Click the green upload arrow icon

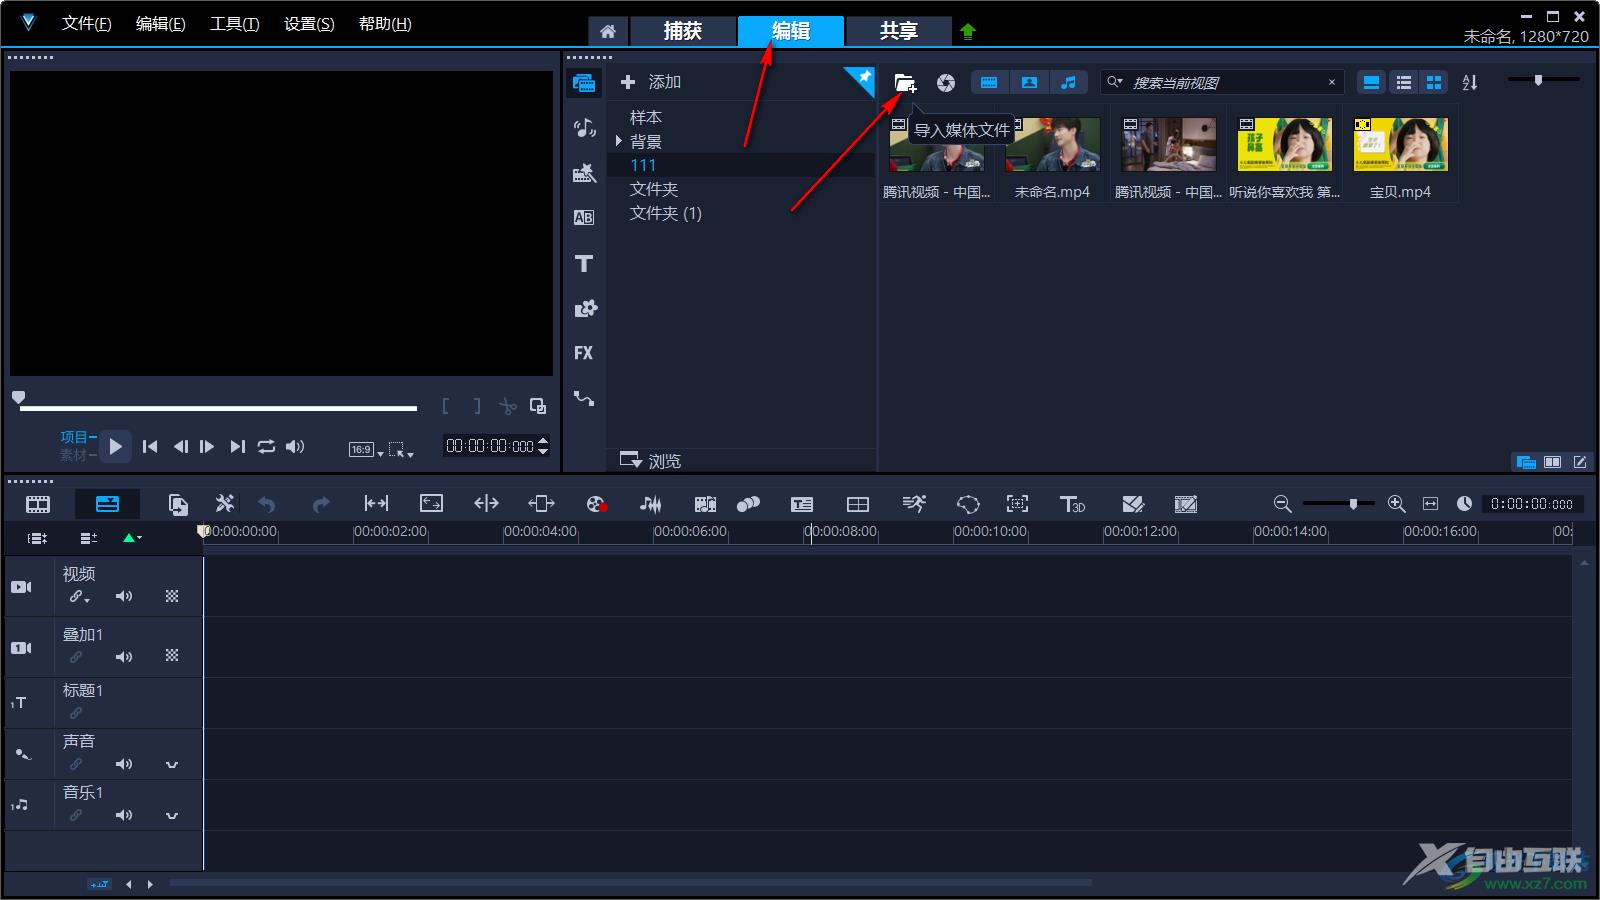(967, 31)
